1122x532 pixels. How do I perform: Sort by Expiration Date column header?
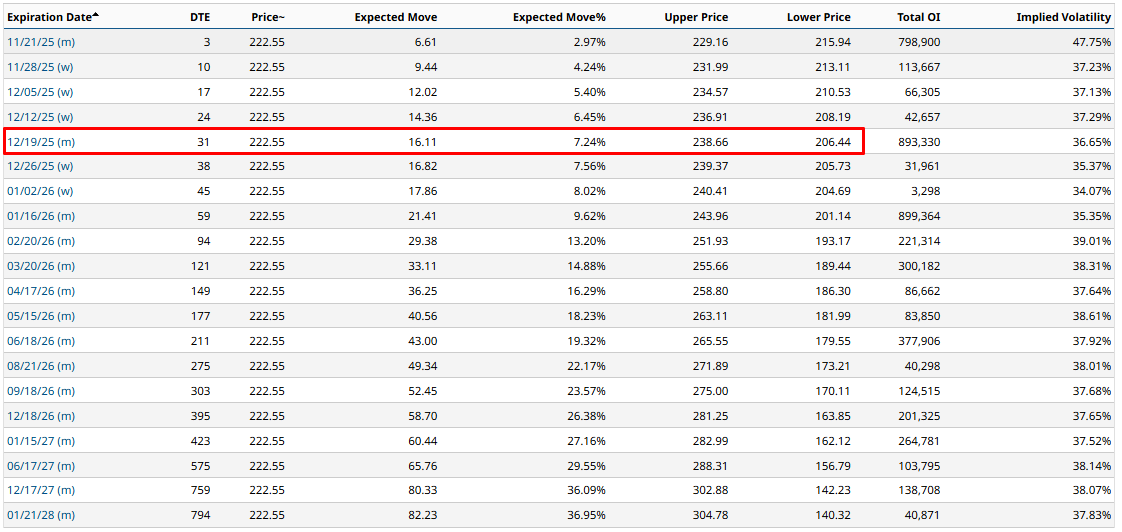(x=52, y=17)
